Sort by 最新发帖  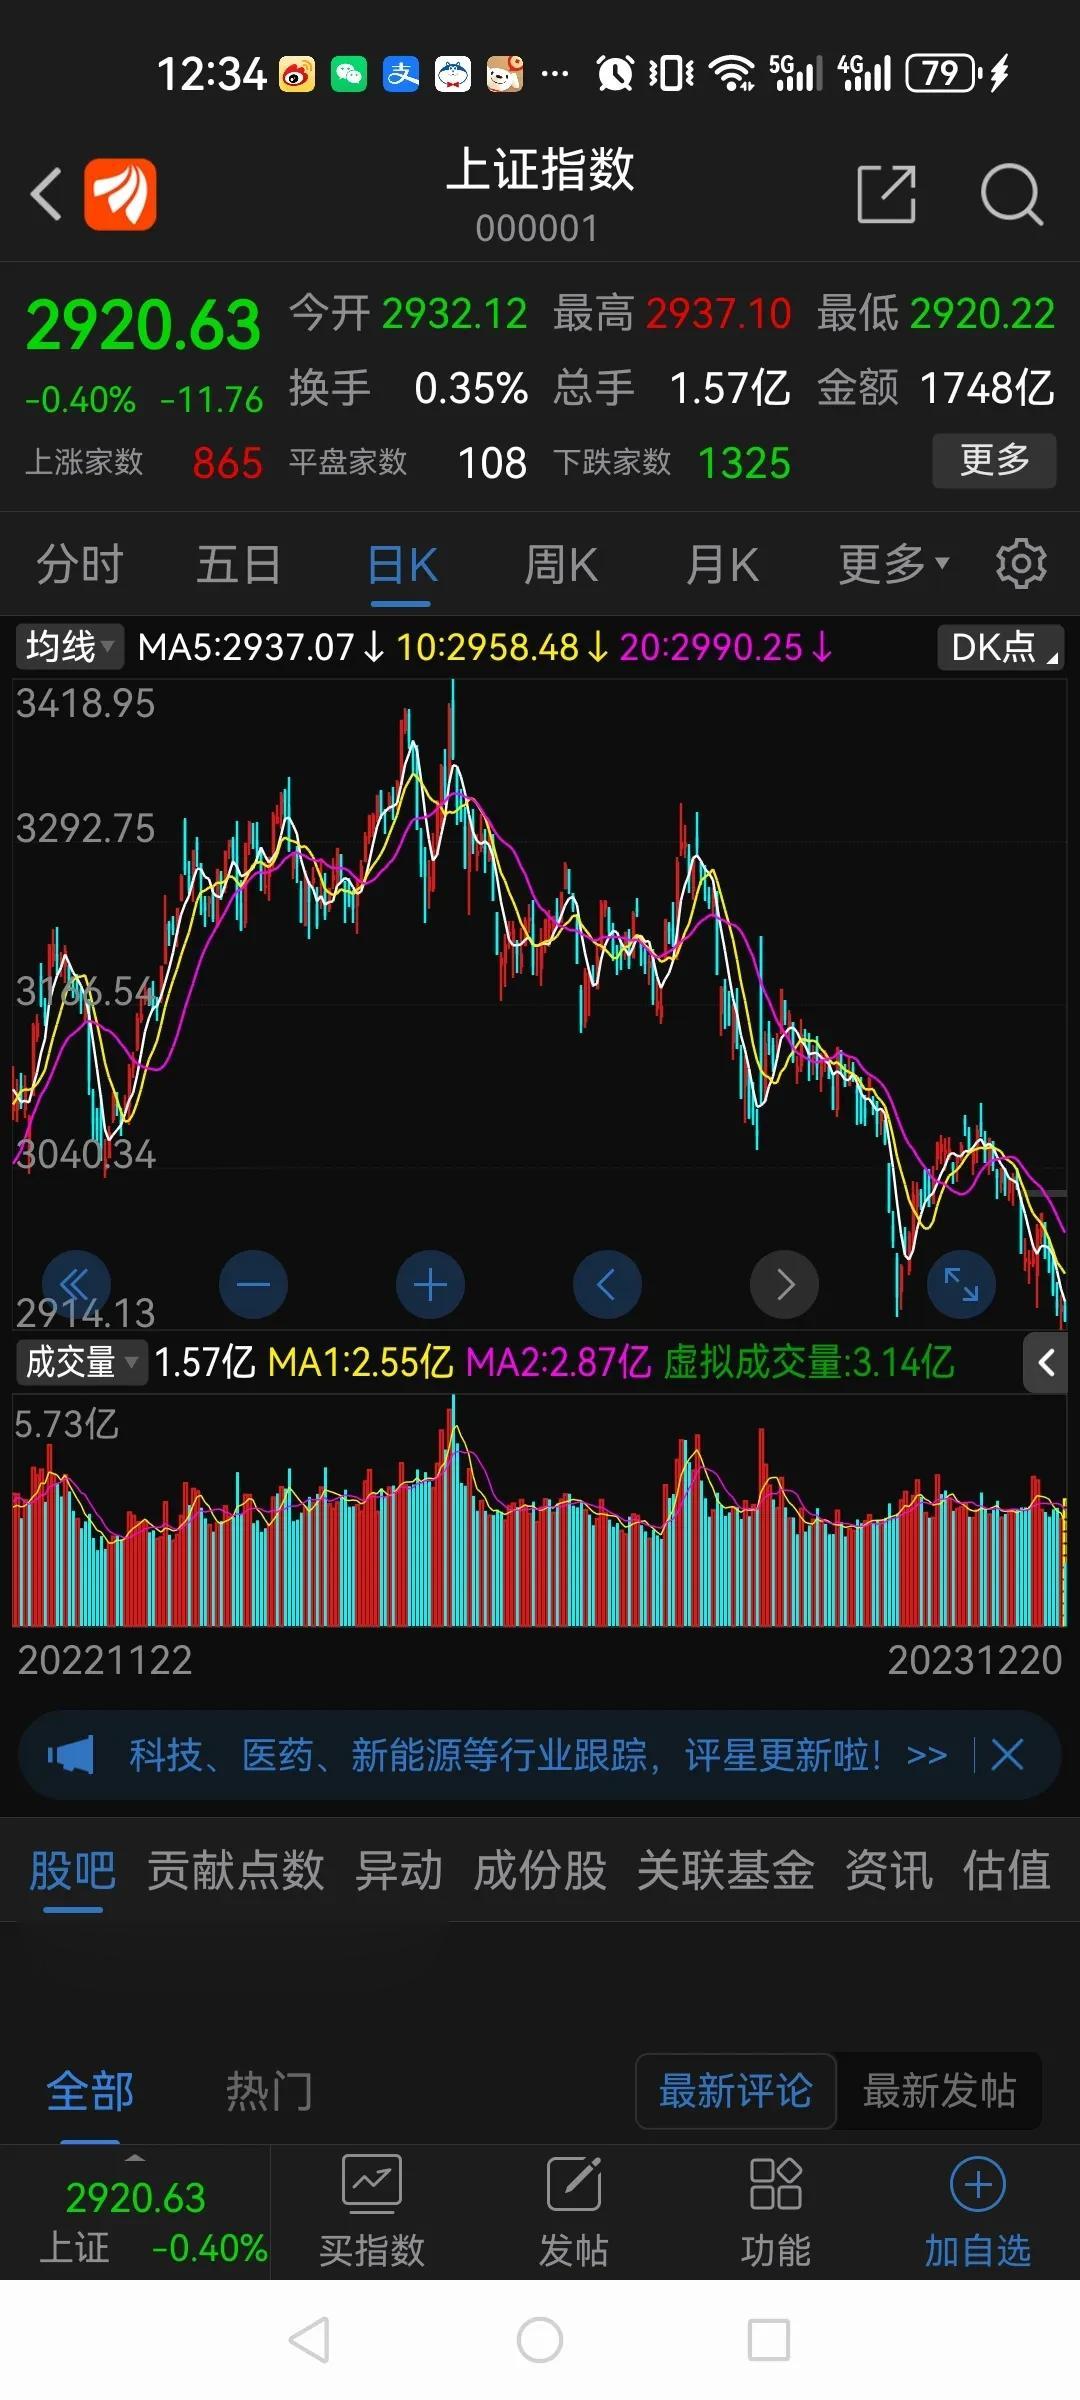click(939, 2091)
